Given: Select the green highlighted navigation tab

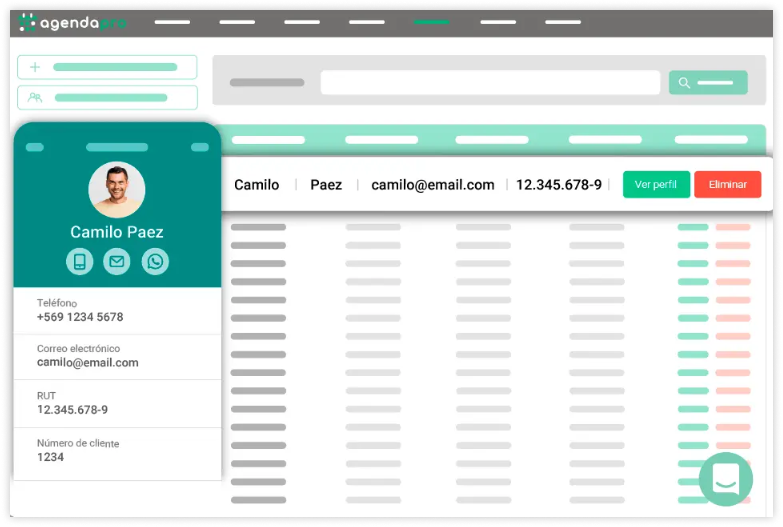Looking at the screenshot, I should 431,22.
